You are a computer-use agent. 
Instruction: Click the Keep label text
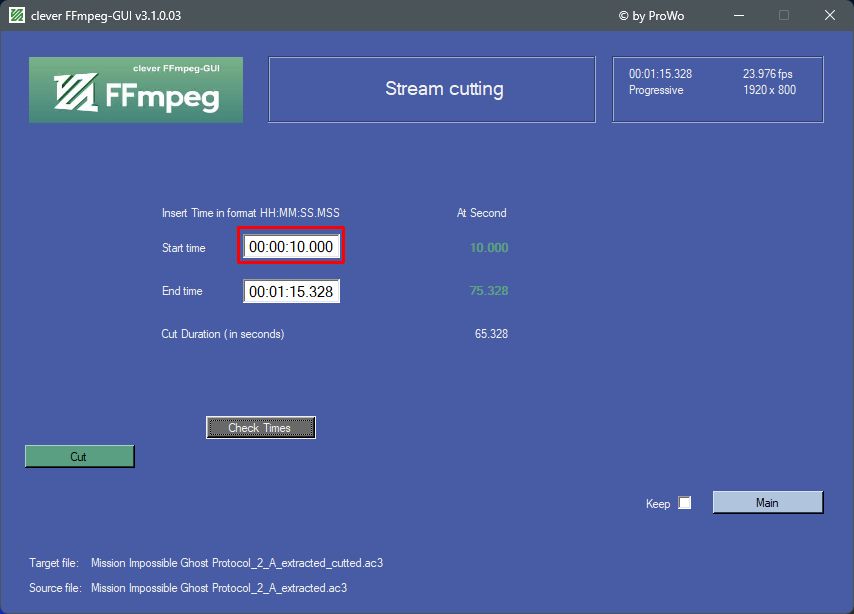point(658,504)
